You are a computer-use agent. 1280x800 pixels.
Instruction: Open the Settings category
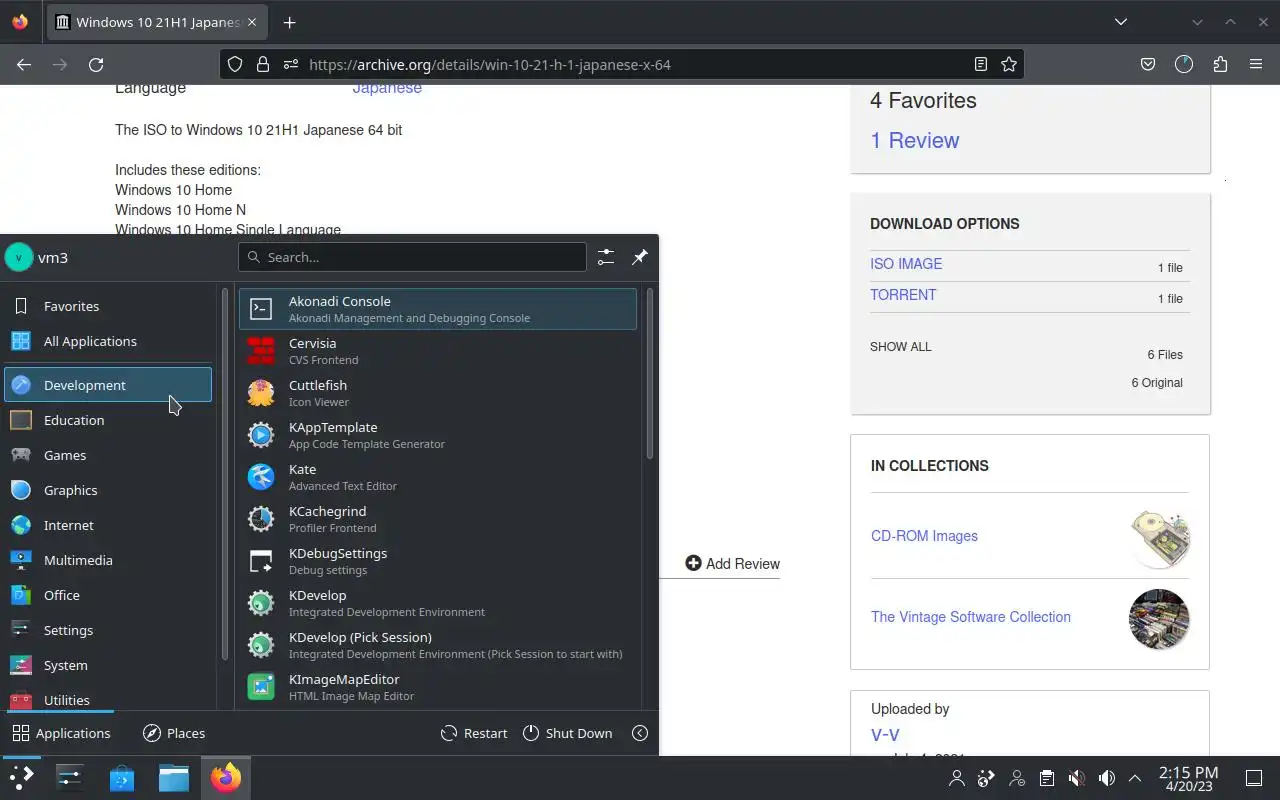click(x=108, y=630)
